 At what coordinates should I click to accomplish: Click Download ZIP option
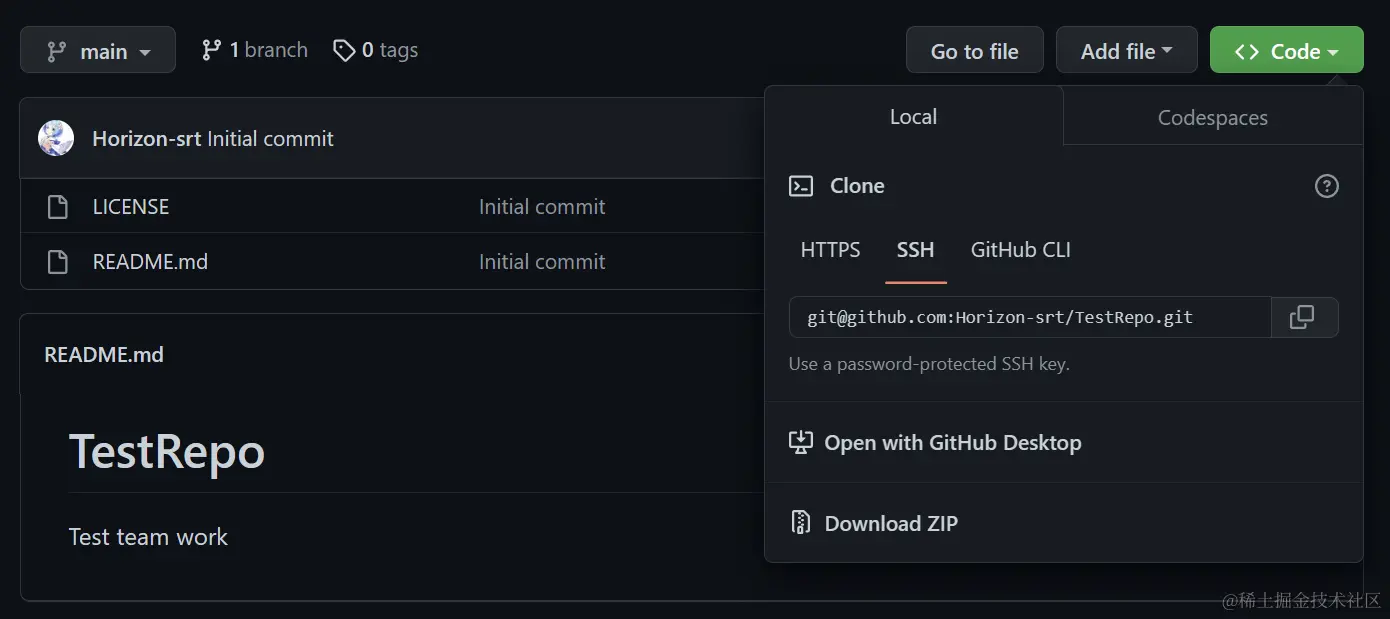pyautogui.click(x=890, y=523)
